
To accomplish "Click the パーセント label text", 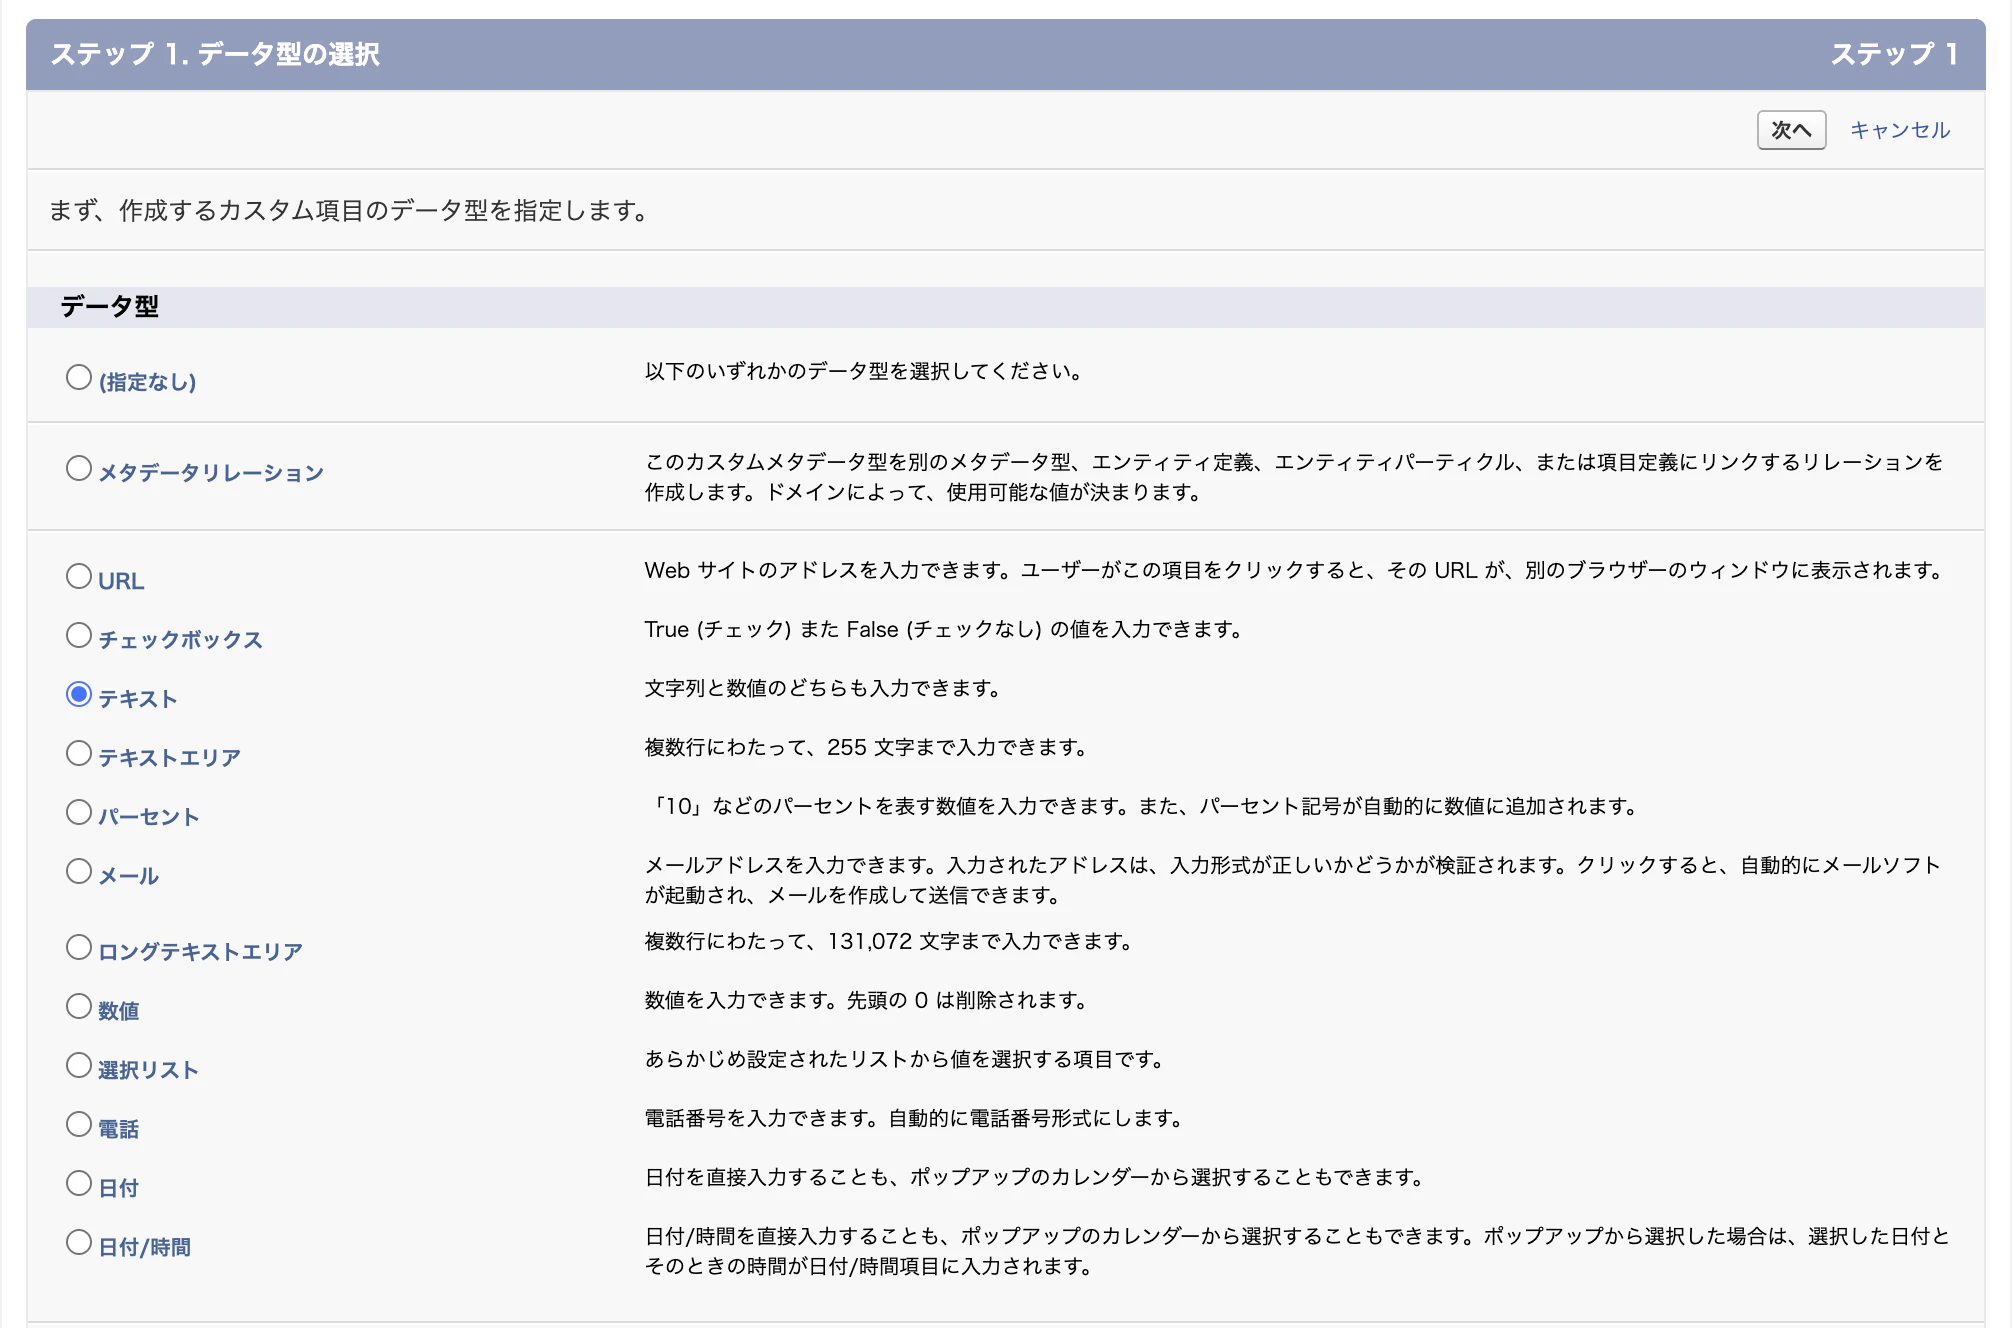I will pyautogui.click(x=148, y=817).
